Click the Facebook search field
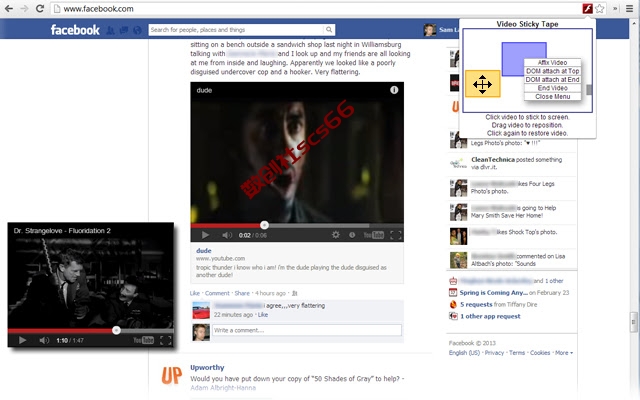The width and height of the screenshot is (640, 400). [236, 30]
